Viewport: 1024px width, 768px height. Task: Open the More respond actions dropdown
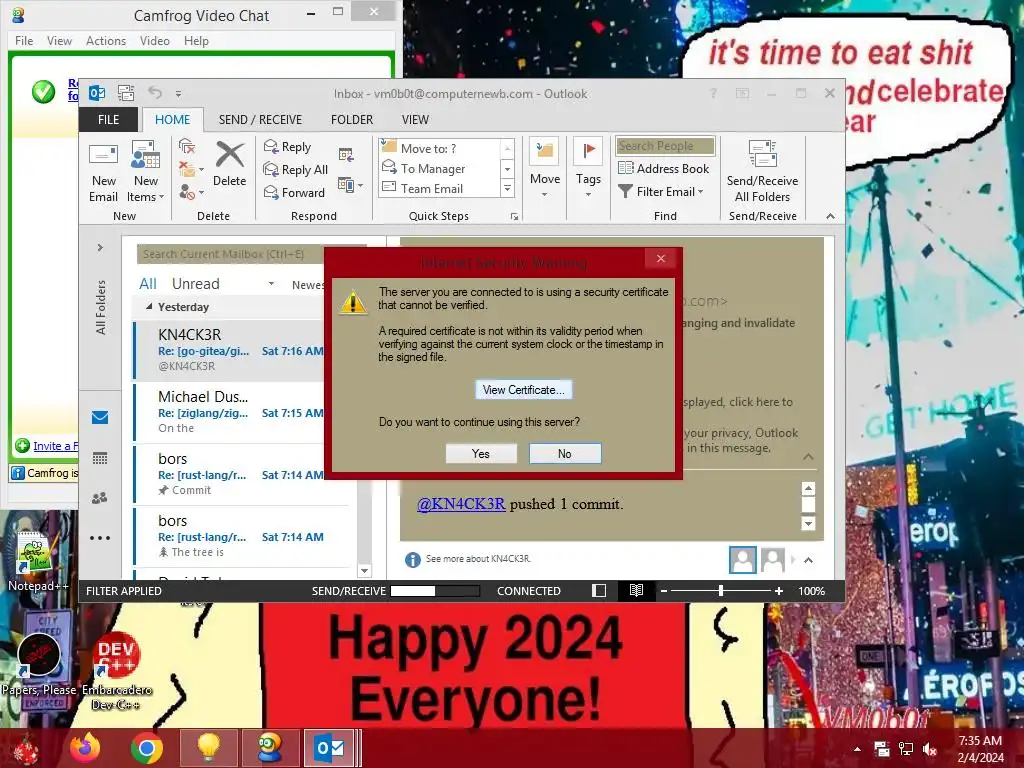point(350,185)
